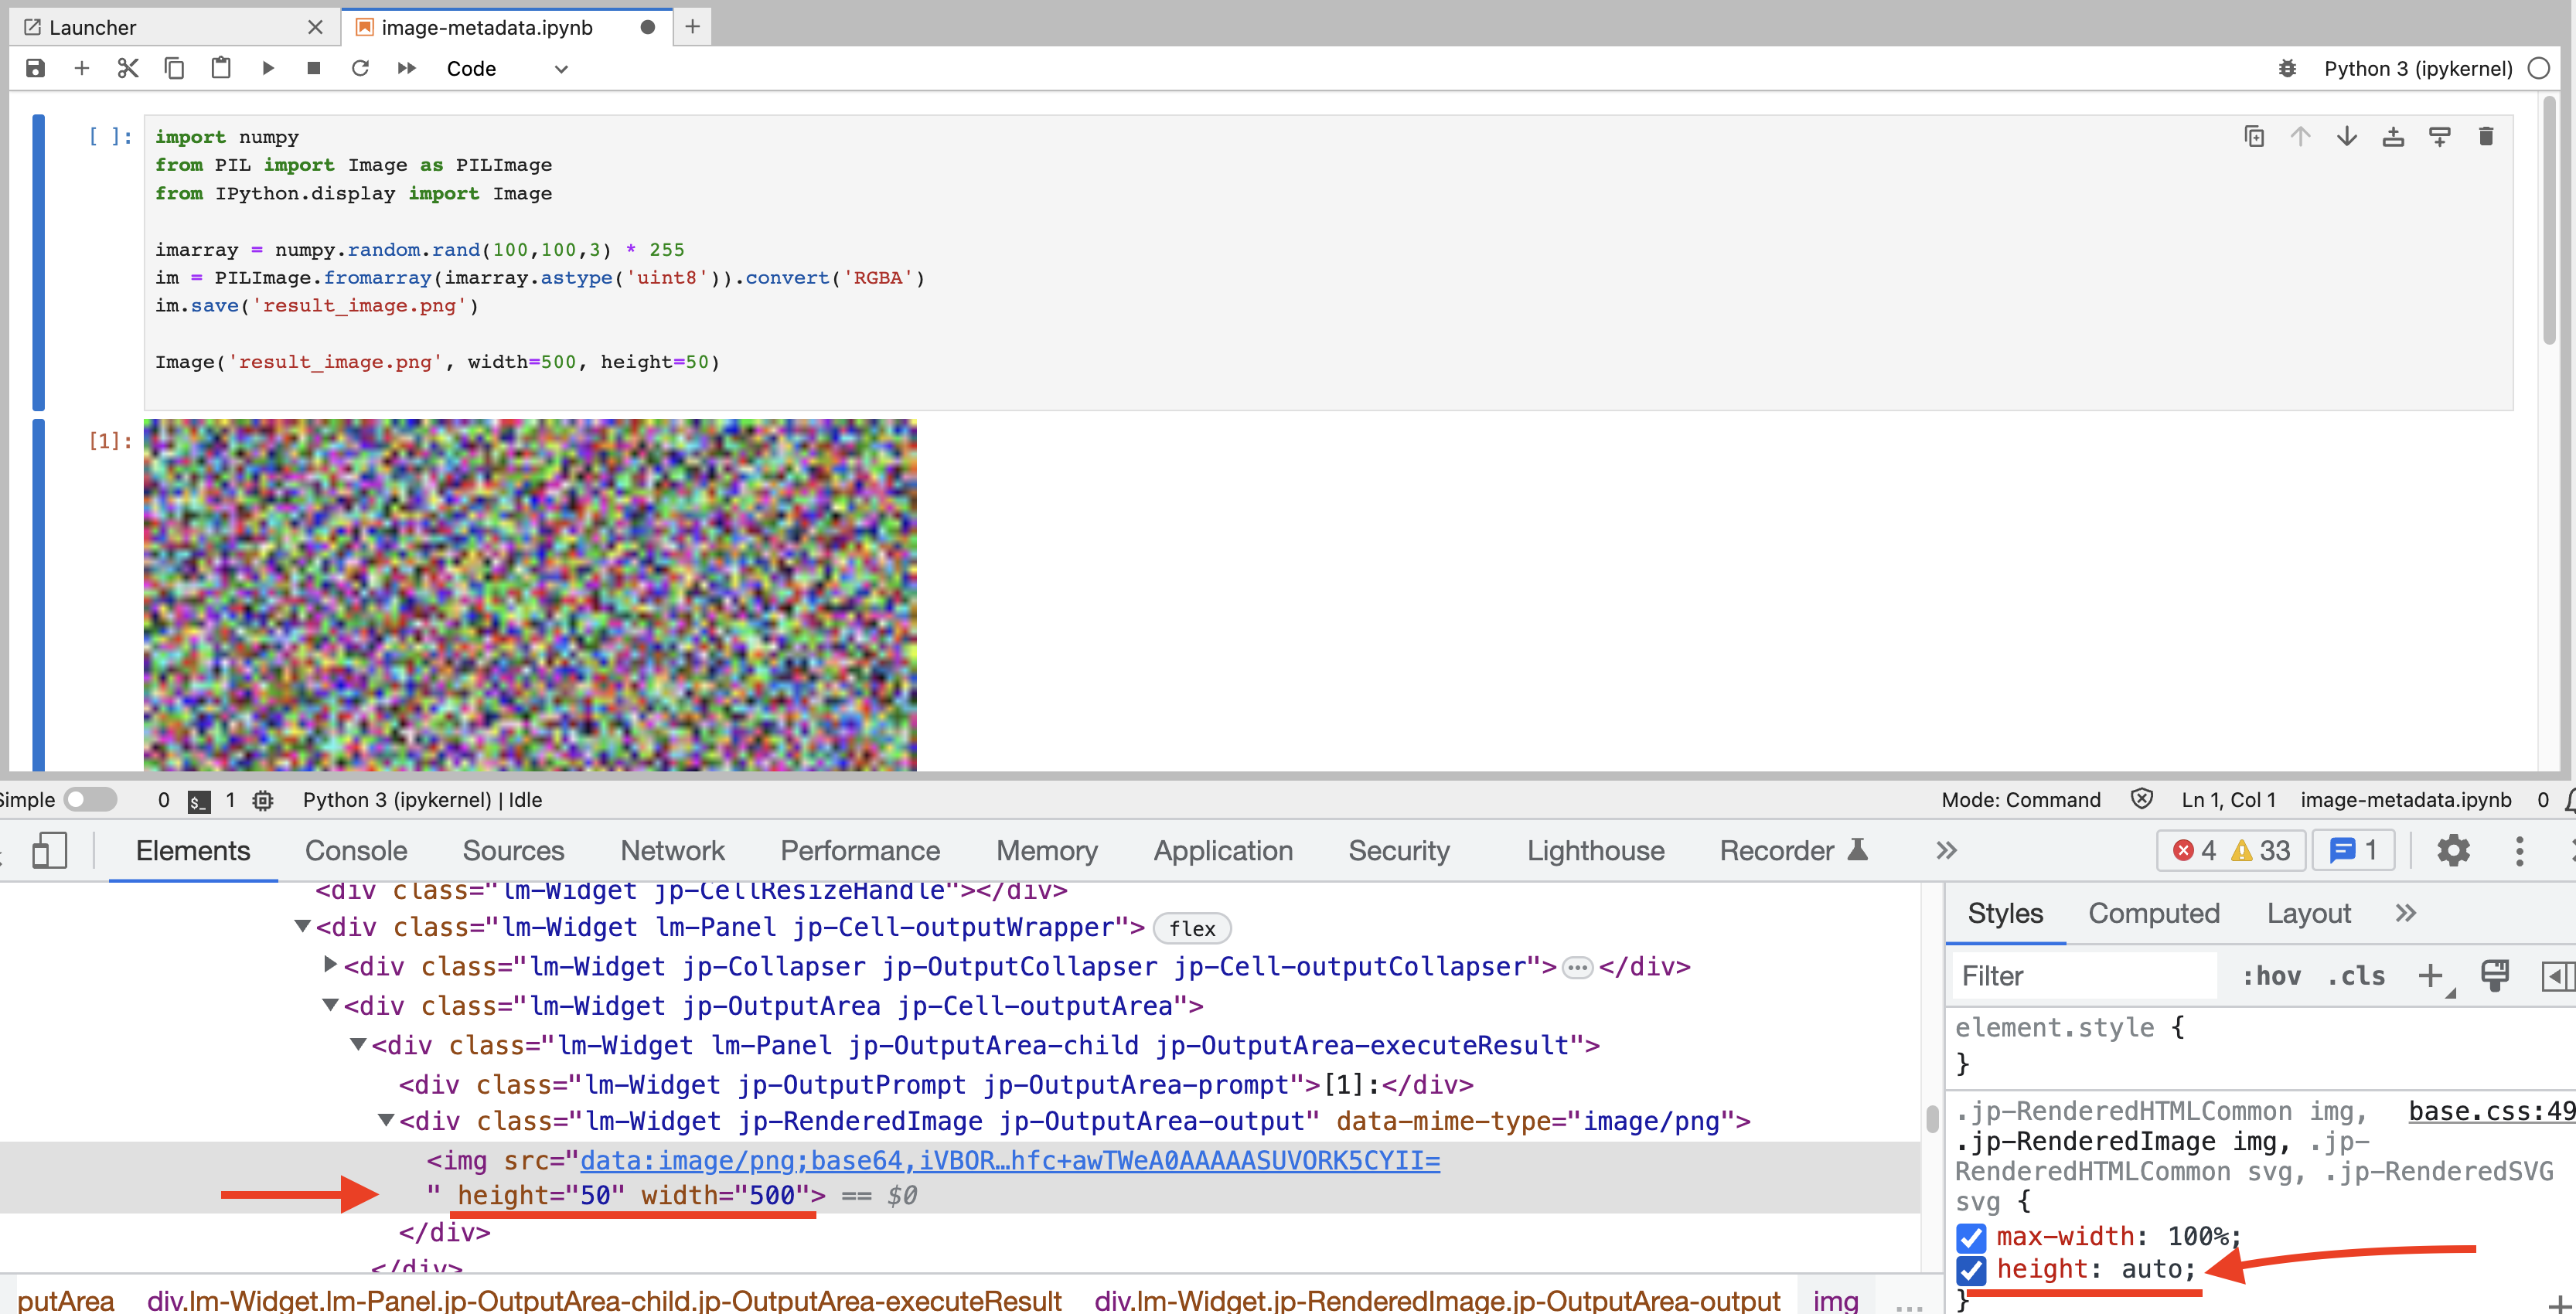Viewport: 2576px width, 1314px height.
Task: Cut the cell using the scissors icon
Action: (x=127, y=68)
